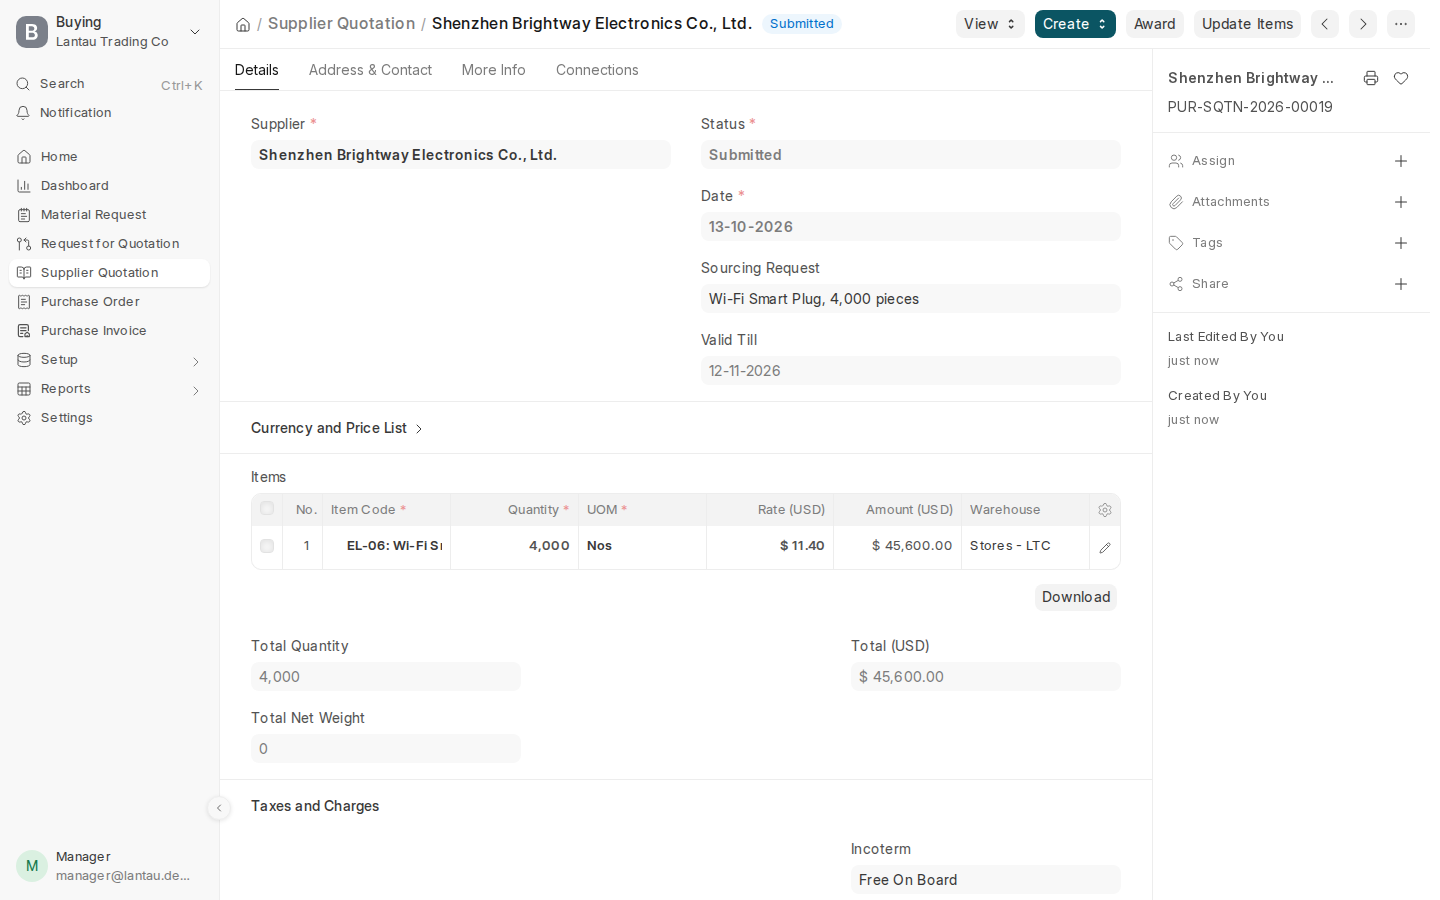Expand Currency and Price List section
Image resolution: width=1440 pixels, height=900 pixels.
(x=337, y=428)
